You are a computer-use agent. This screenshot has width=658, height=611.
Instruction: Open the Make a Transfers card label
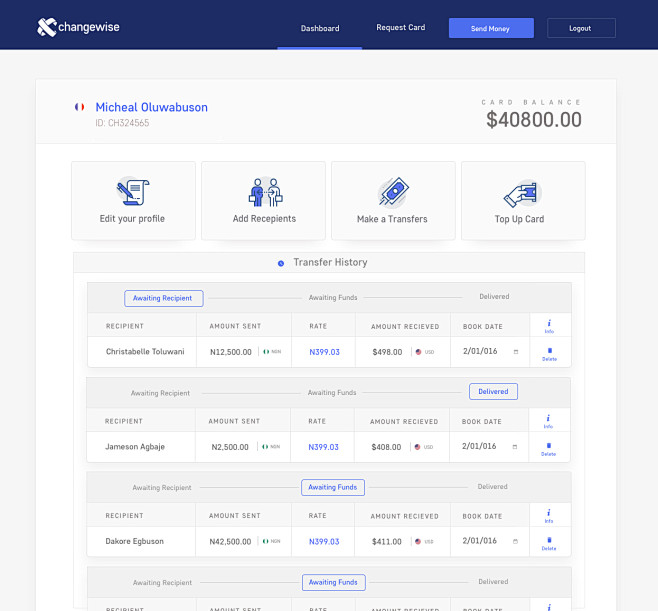(x=392, y=219)
